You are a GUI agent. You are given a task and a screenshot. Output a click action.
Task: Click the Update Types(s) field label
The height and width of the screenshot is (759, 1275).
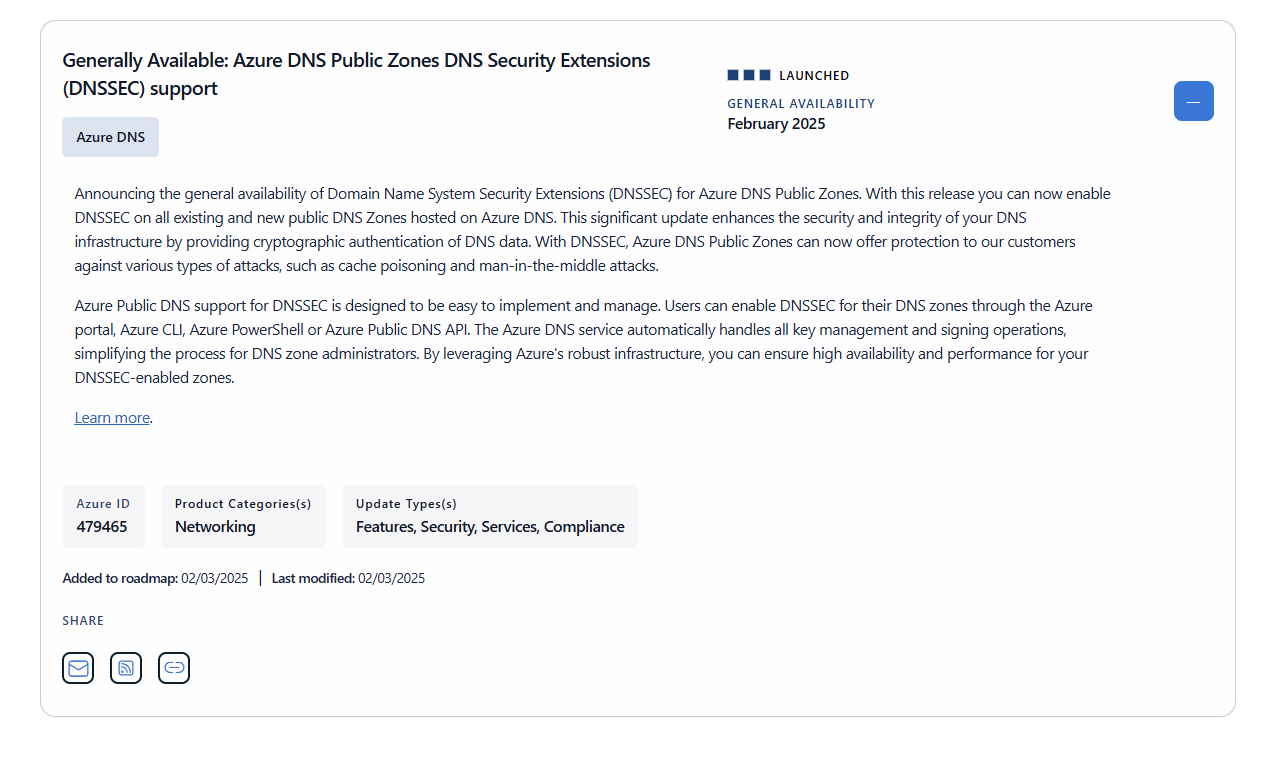pyautogui.click(x=406, y=504)
